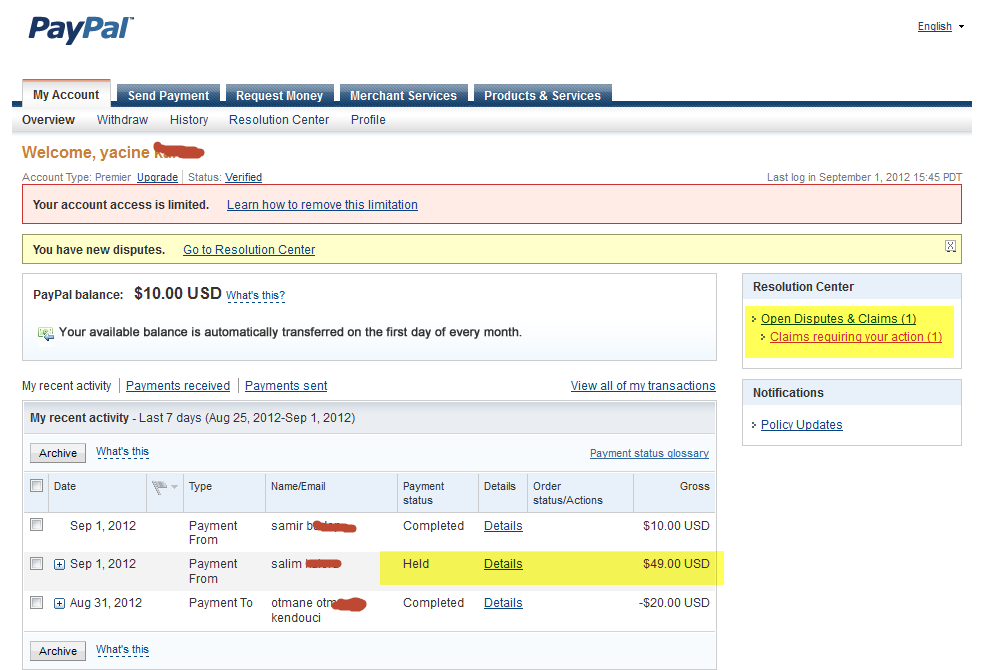Open the English language dropdown arrow

pos(961,26)
